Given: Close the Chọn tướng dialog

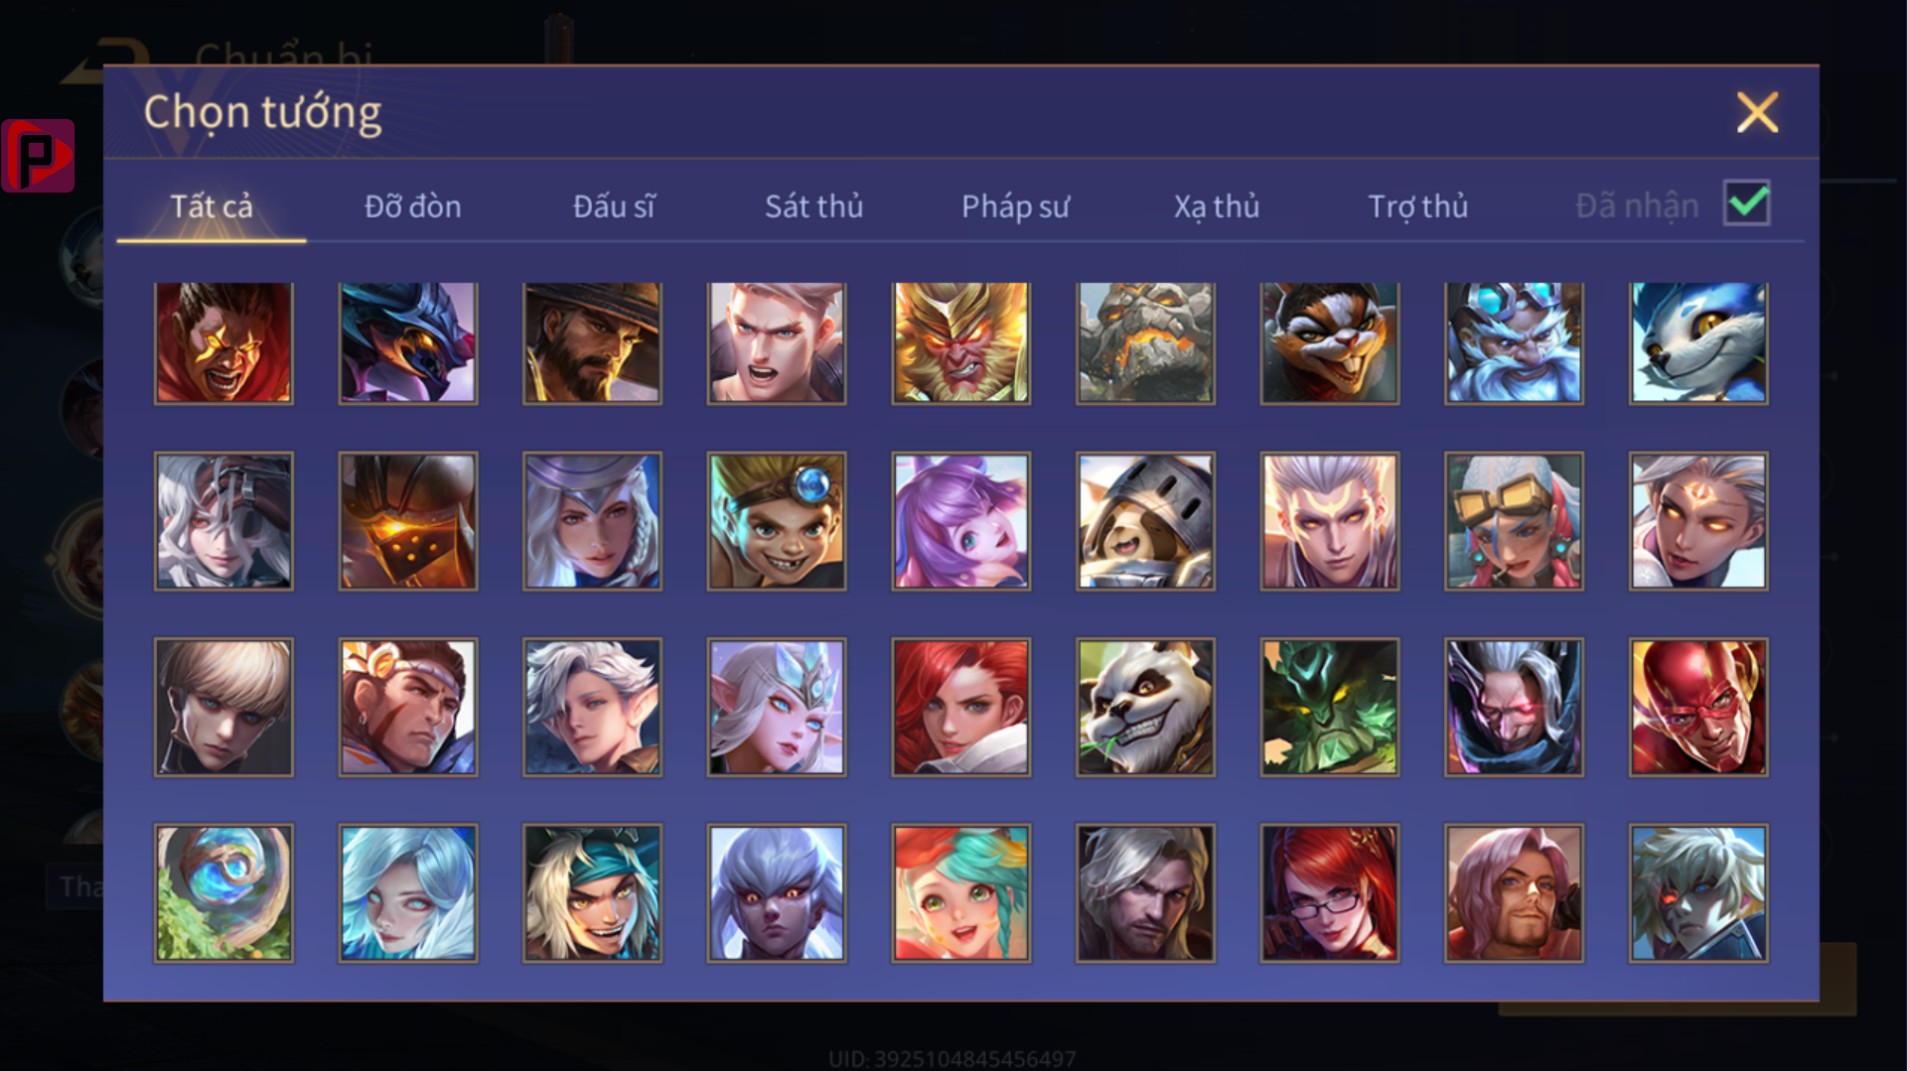Looking at the screenshot, I should 1757,112.
